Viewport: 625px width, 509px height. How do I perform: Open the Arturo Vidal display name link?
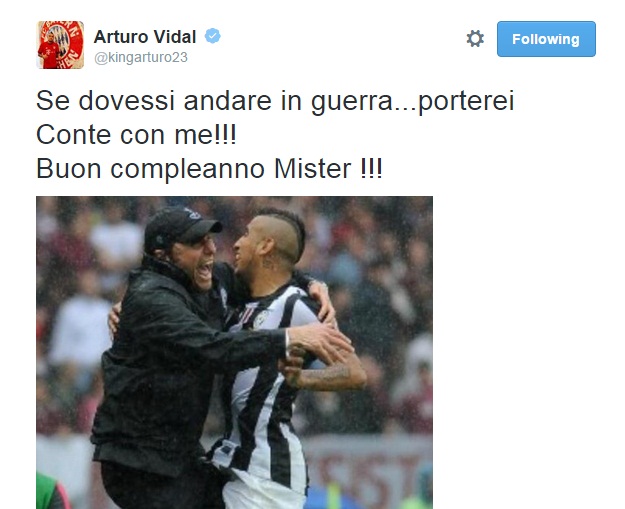[145, 37]
